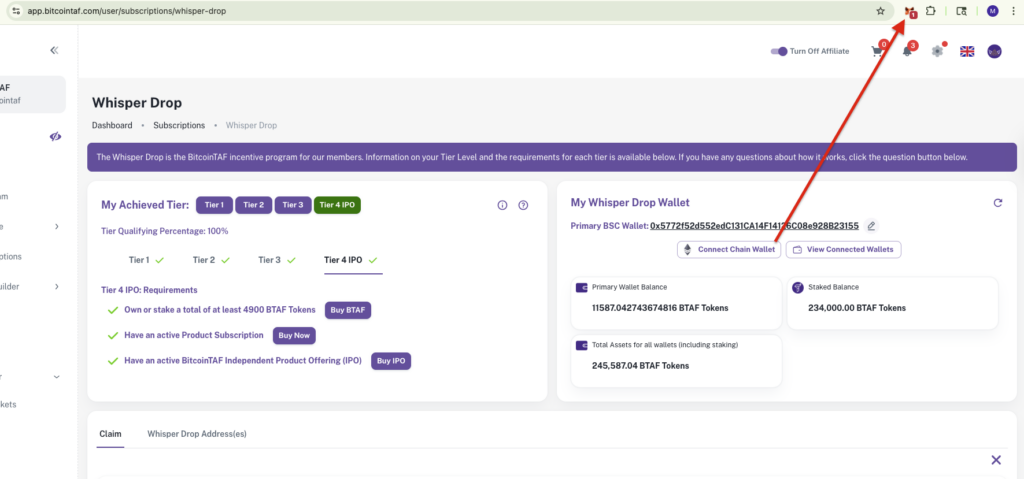Image resolution: width=1024 pixels, height=479 pixels.
Task: Click the Total Assets for all wallets card
Action: click(676, 361)
